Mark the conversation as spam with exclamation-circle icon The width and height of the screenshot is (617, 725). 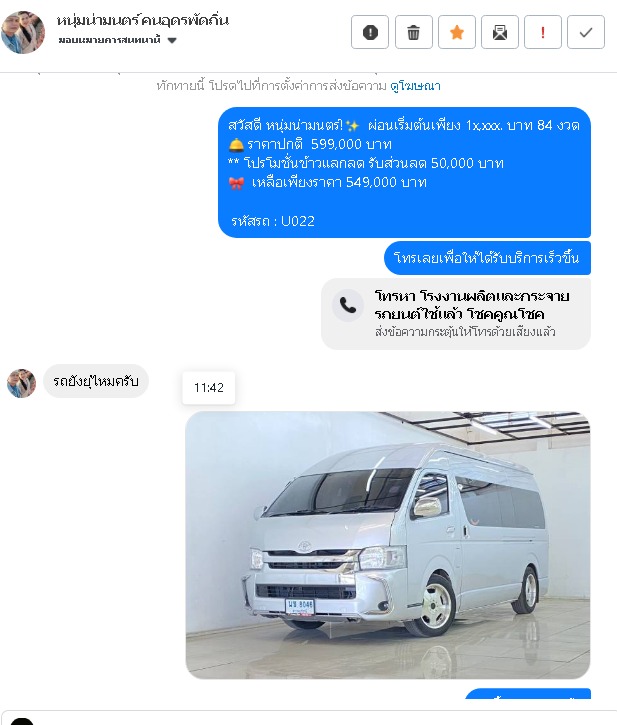coord(370,32)
